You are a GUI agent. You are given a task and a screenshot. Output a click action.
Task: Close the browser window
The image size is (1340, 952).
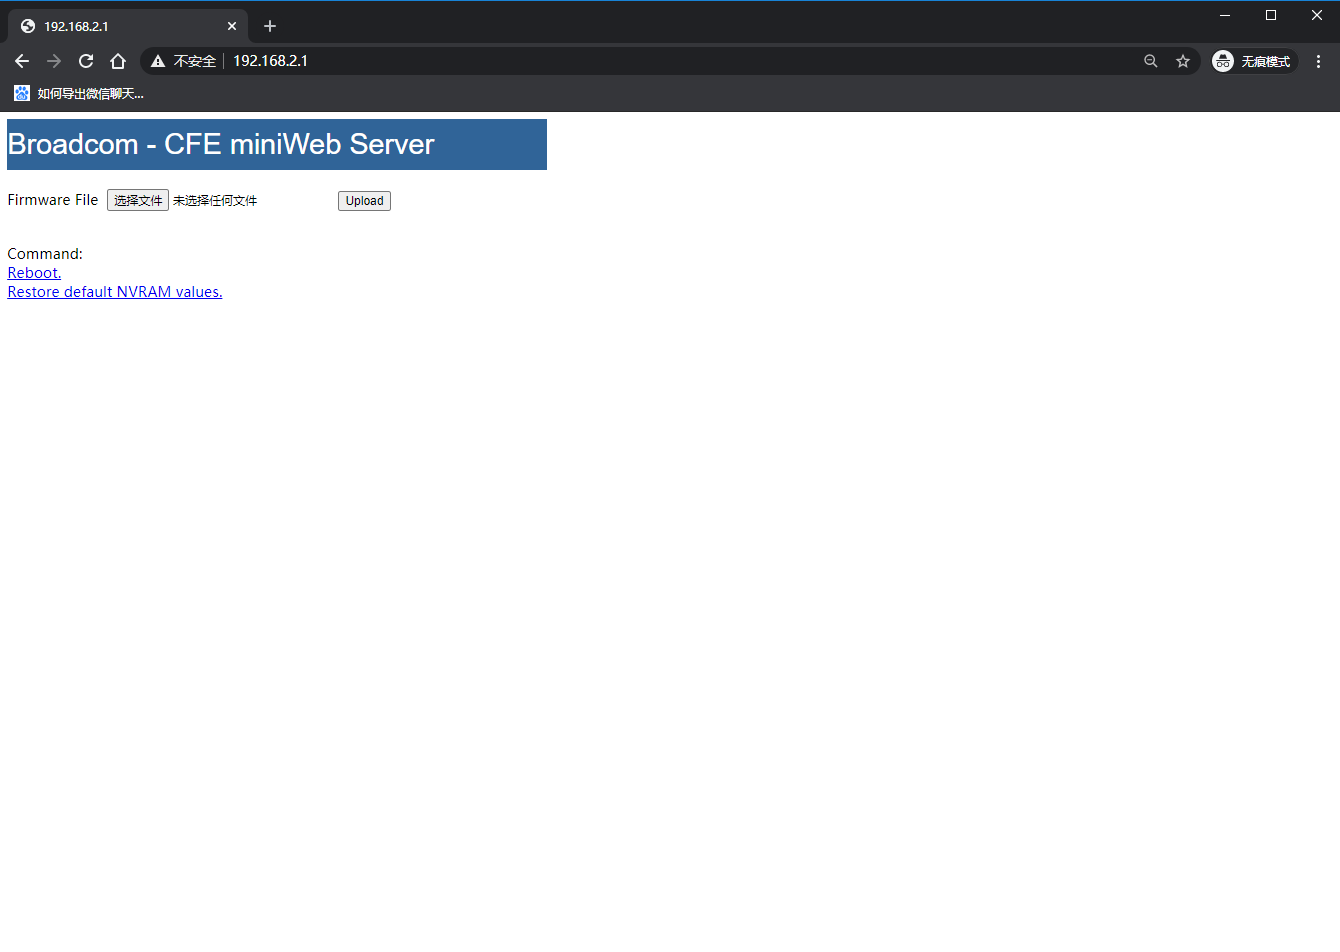[1317, 15]
